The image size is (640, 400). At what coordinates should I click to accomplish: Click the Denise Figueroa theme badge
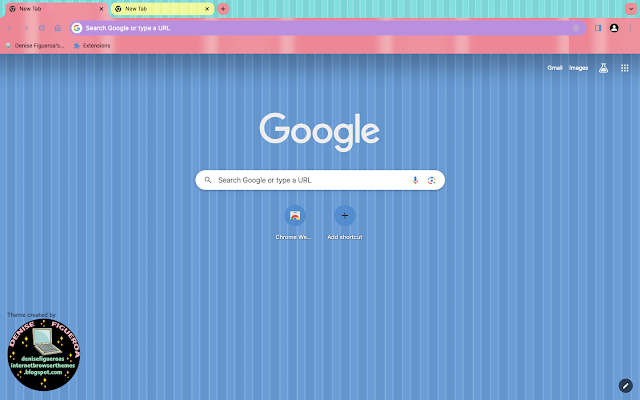click(x=44, y=355)
